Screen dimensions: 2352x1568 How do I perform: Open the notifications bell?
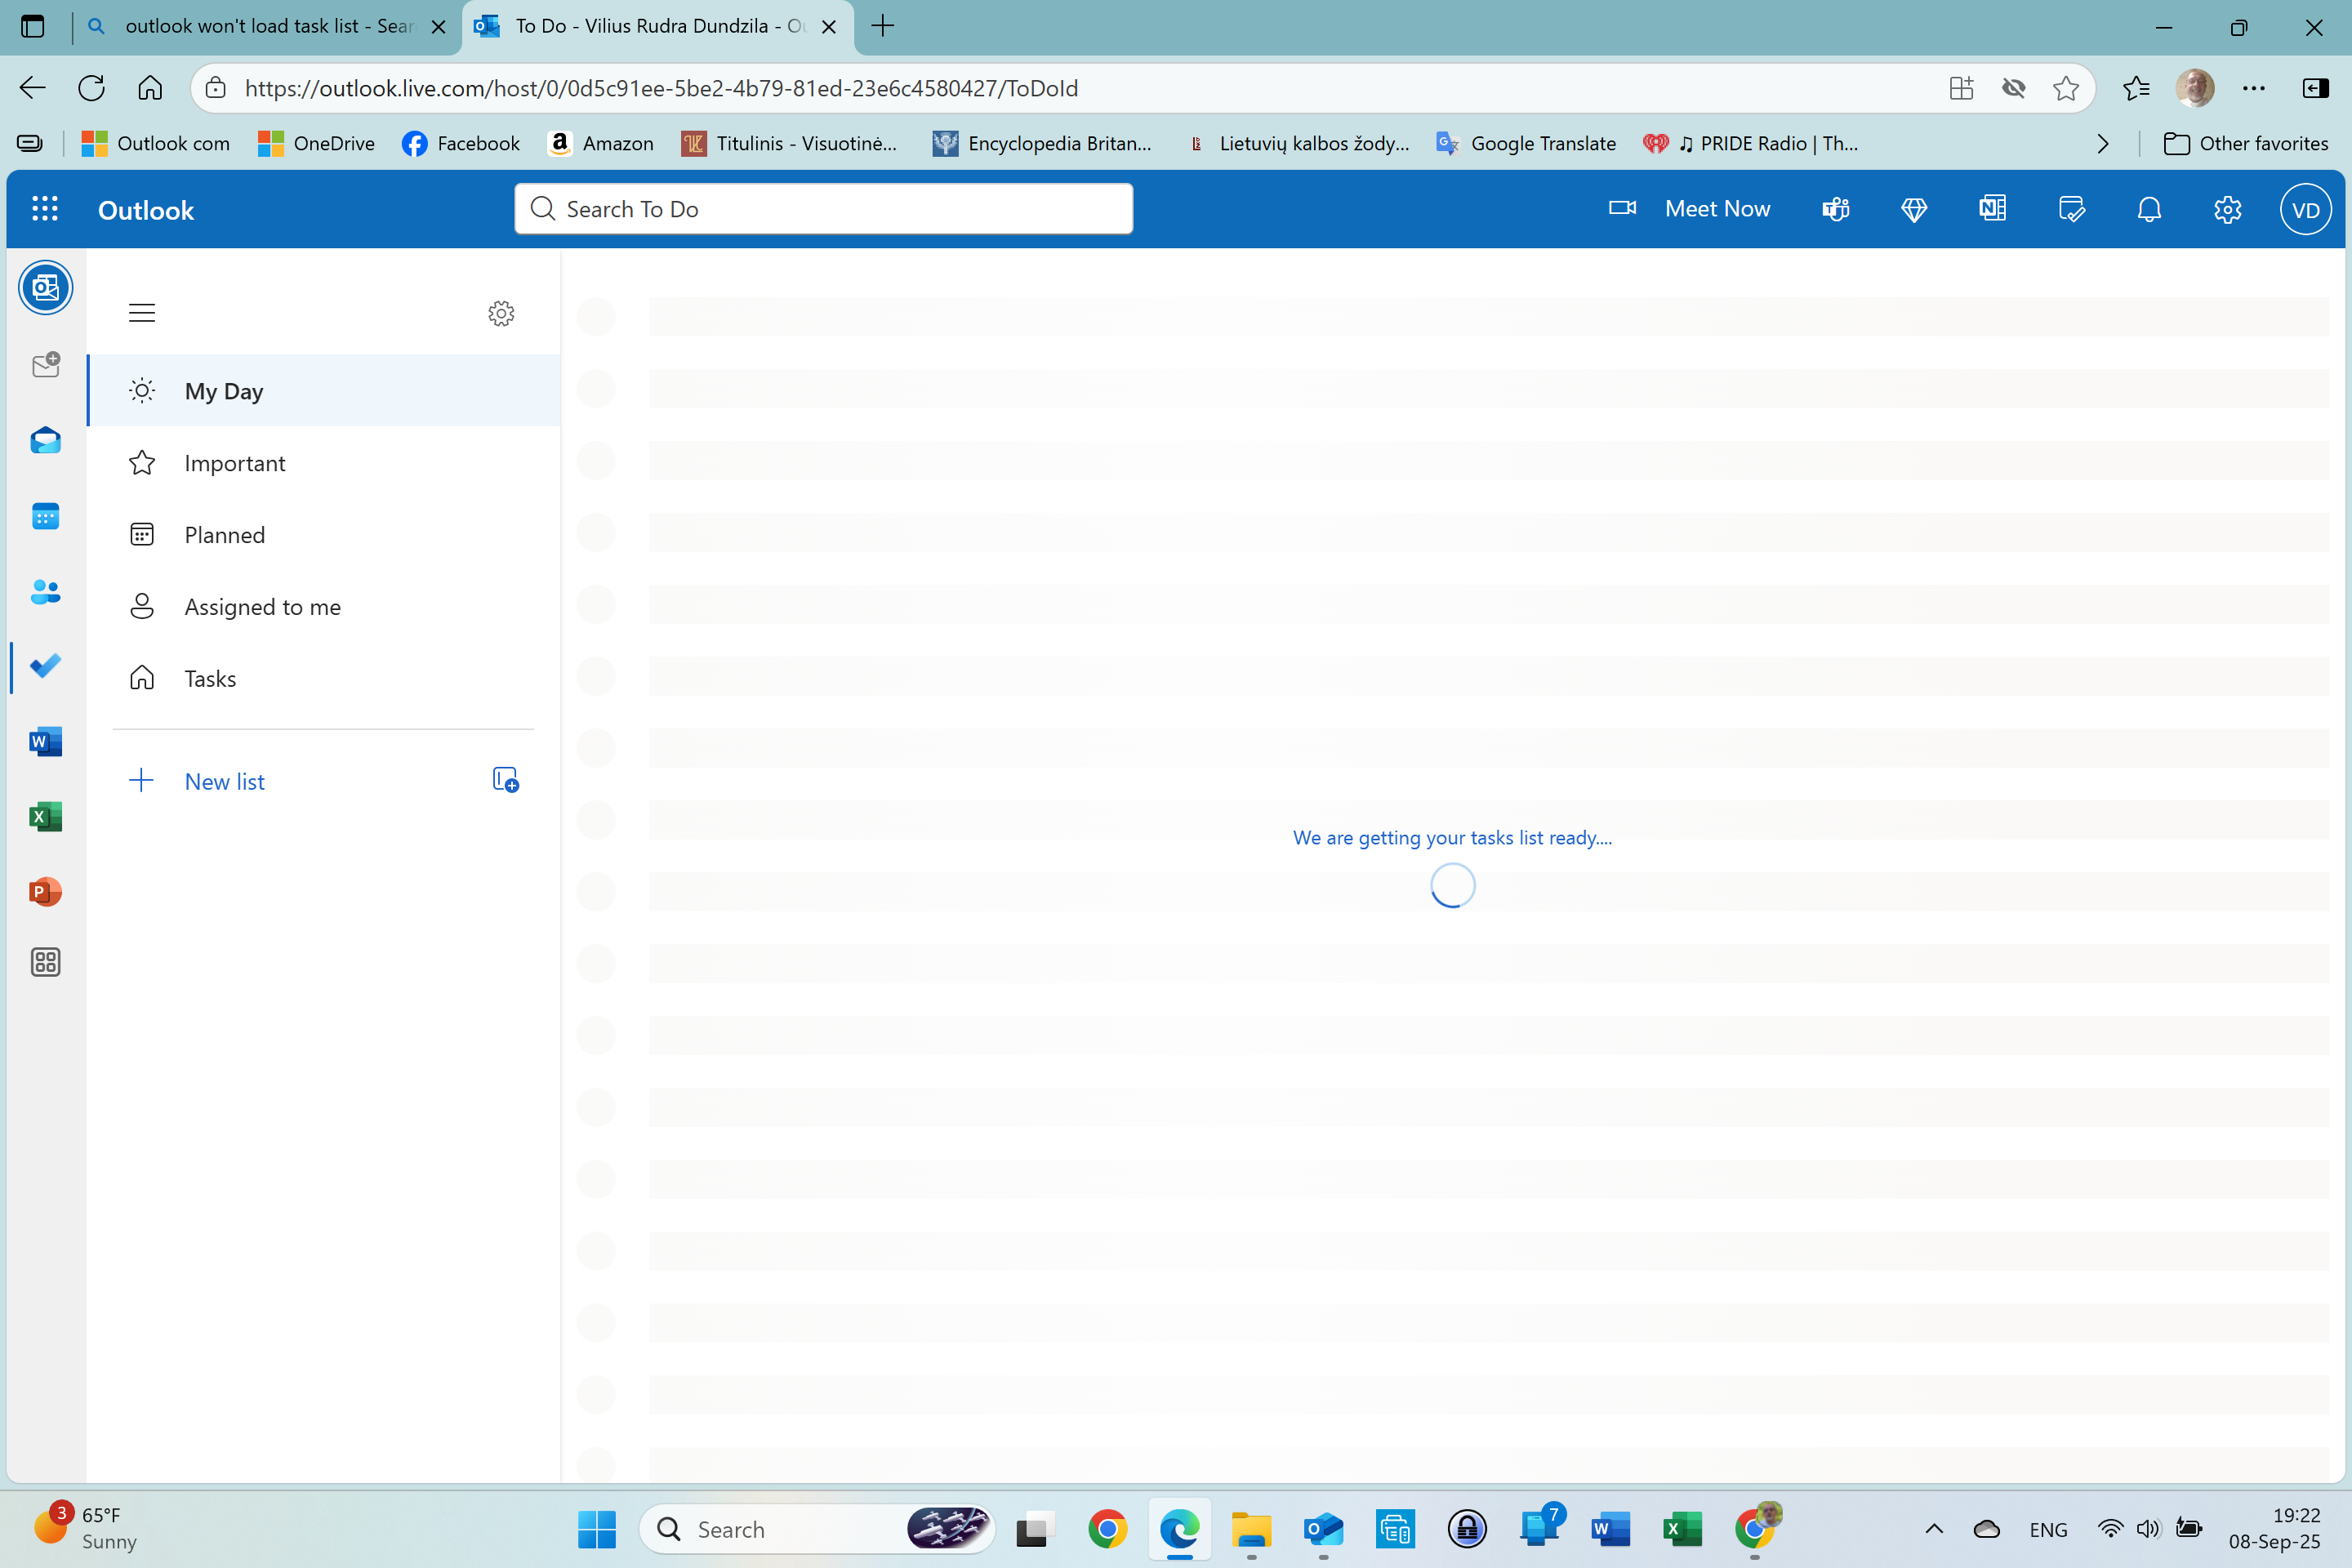click(x=2148, y=209)
